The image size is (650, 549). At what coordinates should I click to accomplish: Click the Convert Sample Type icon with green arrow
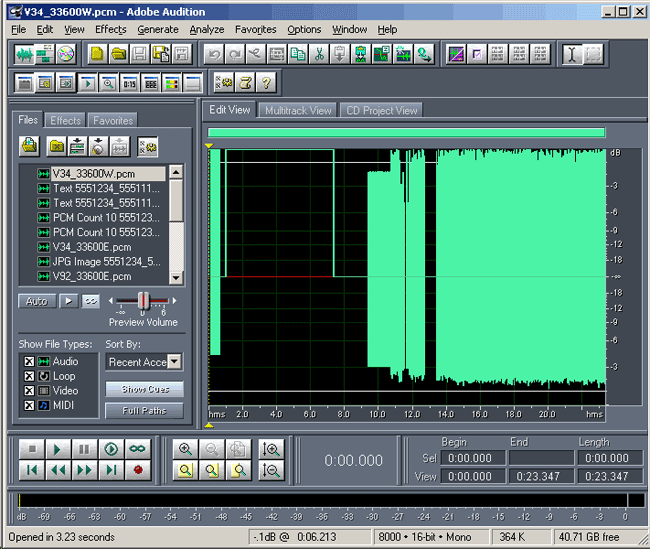tap(424, 54)
